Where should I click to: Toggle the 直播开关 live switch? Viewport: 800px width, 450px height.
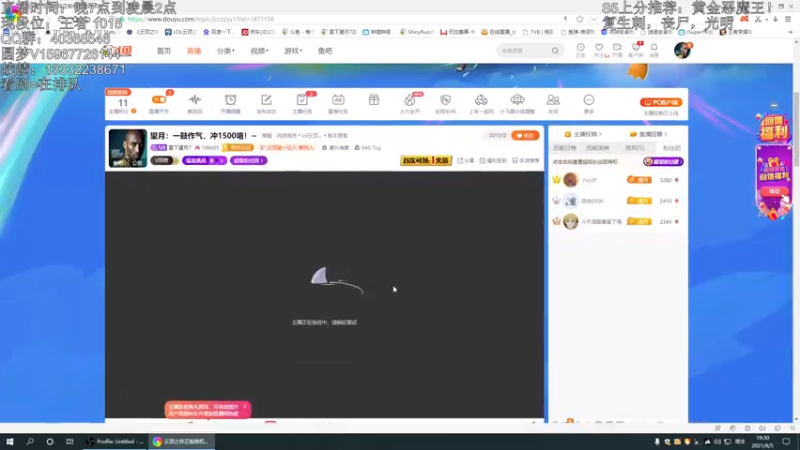[159, 99]
